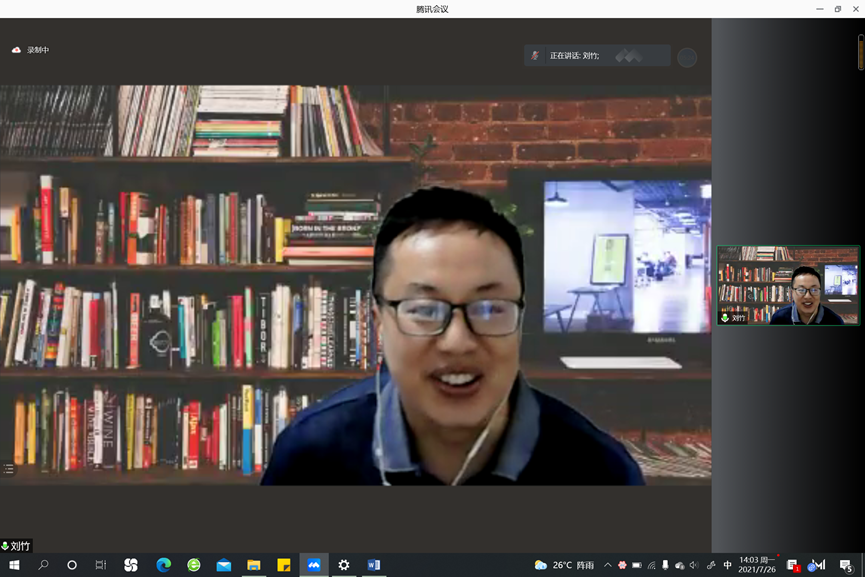Click the 刘竹 name label at bottom-left

(x=17, y=546)
